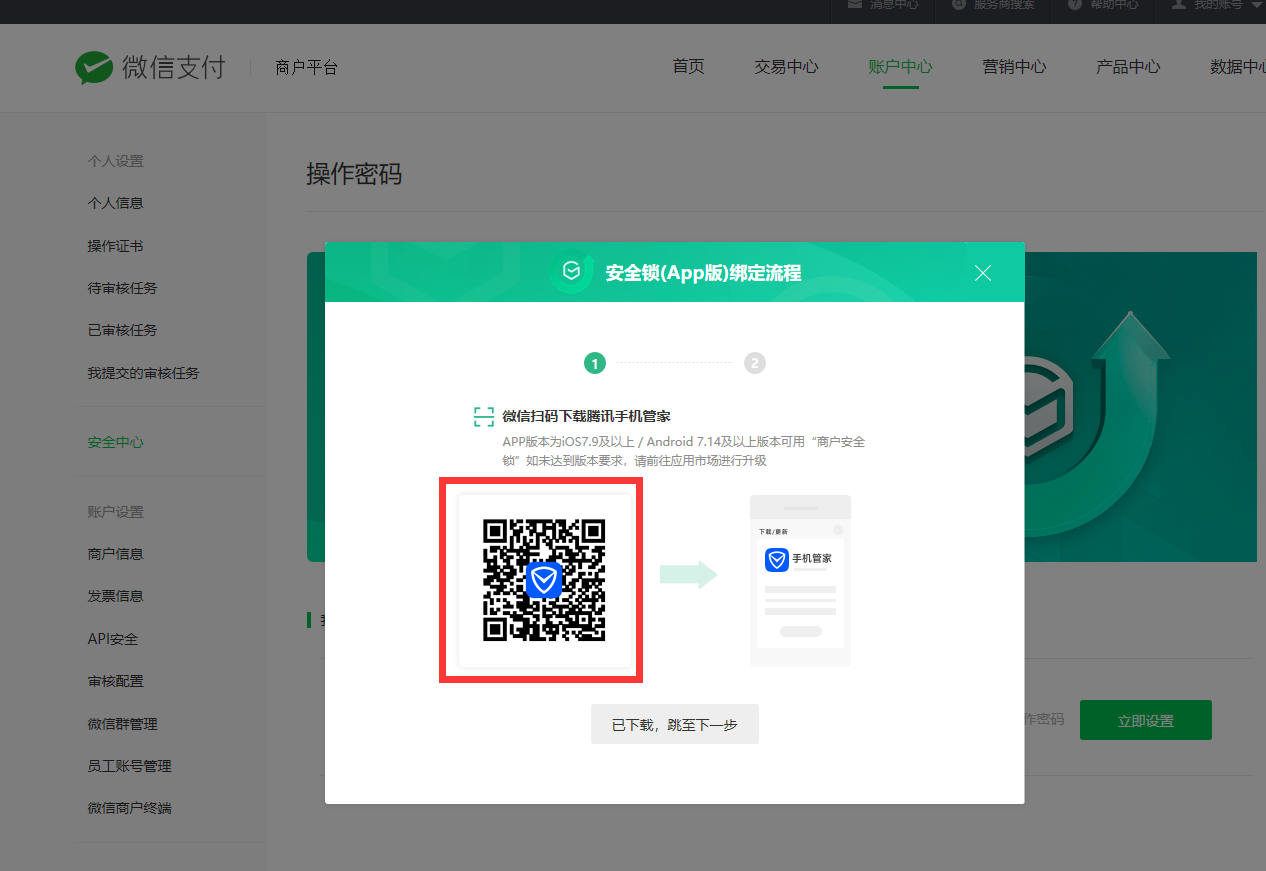Open 微信群管理 in the sidebar

point(122,724)
